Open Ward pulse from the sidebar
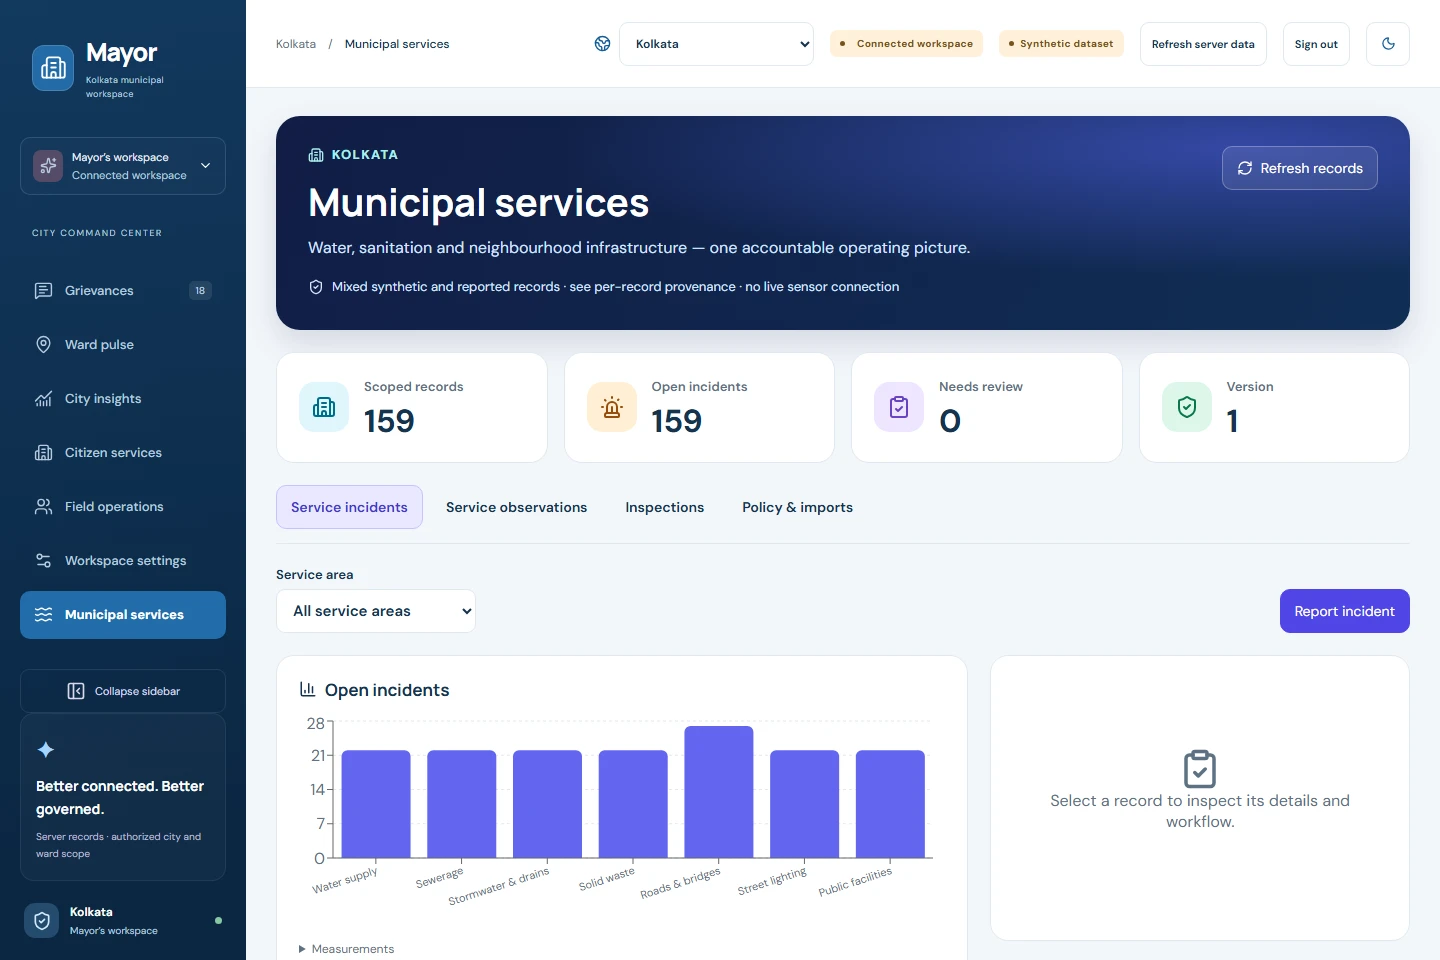The image size is (1440, 960). coord(123,345)
